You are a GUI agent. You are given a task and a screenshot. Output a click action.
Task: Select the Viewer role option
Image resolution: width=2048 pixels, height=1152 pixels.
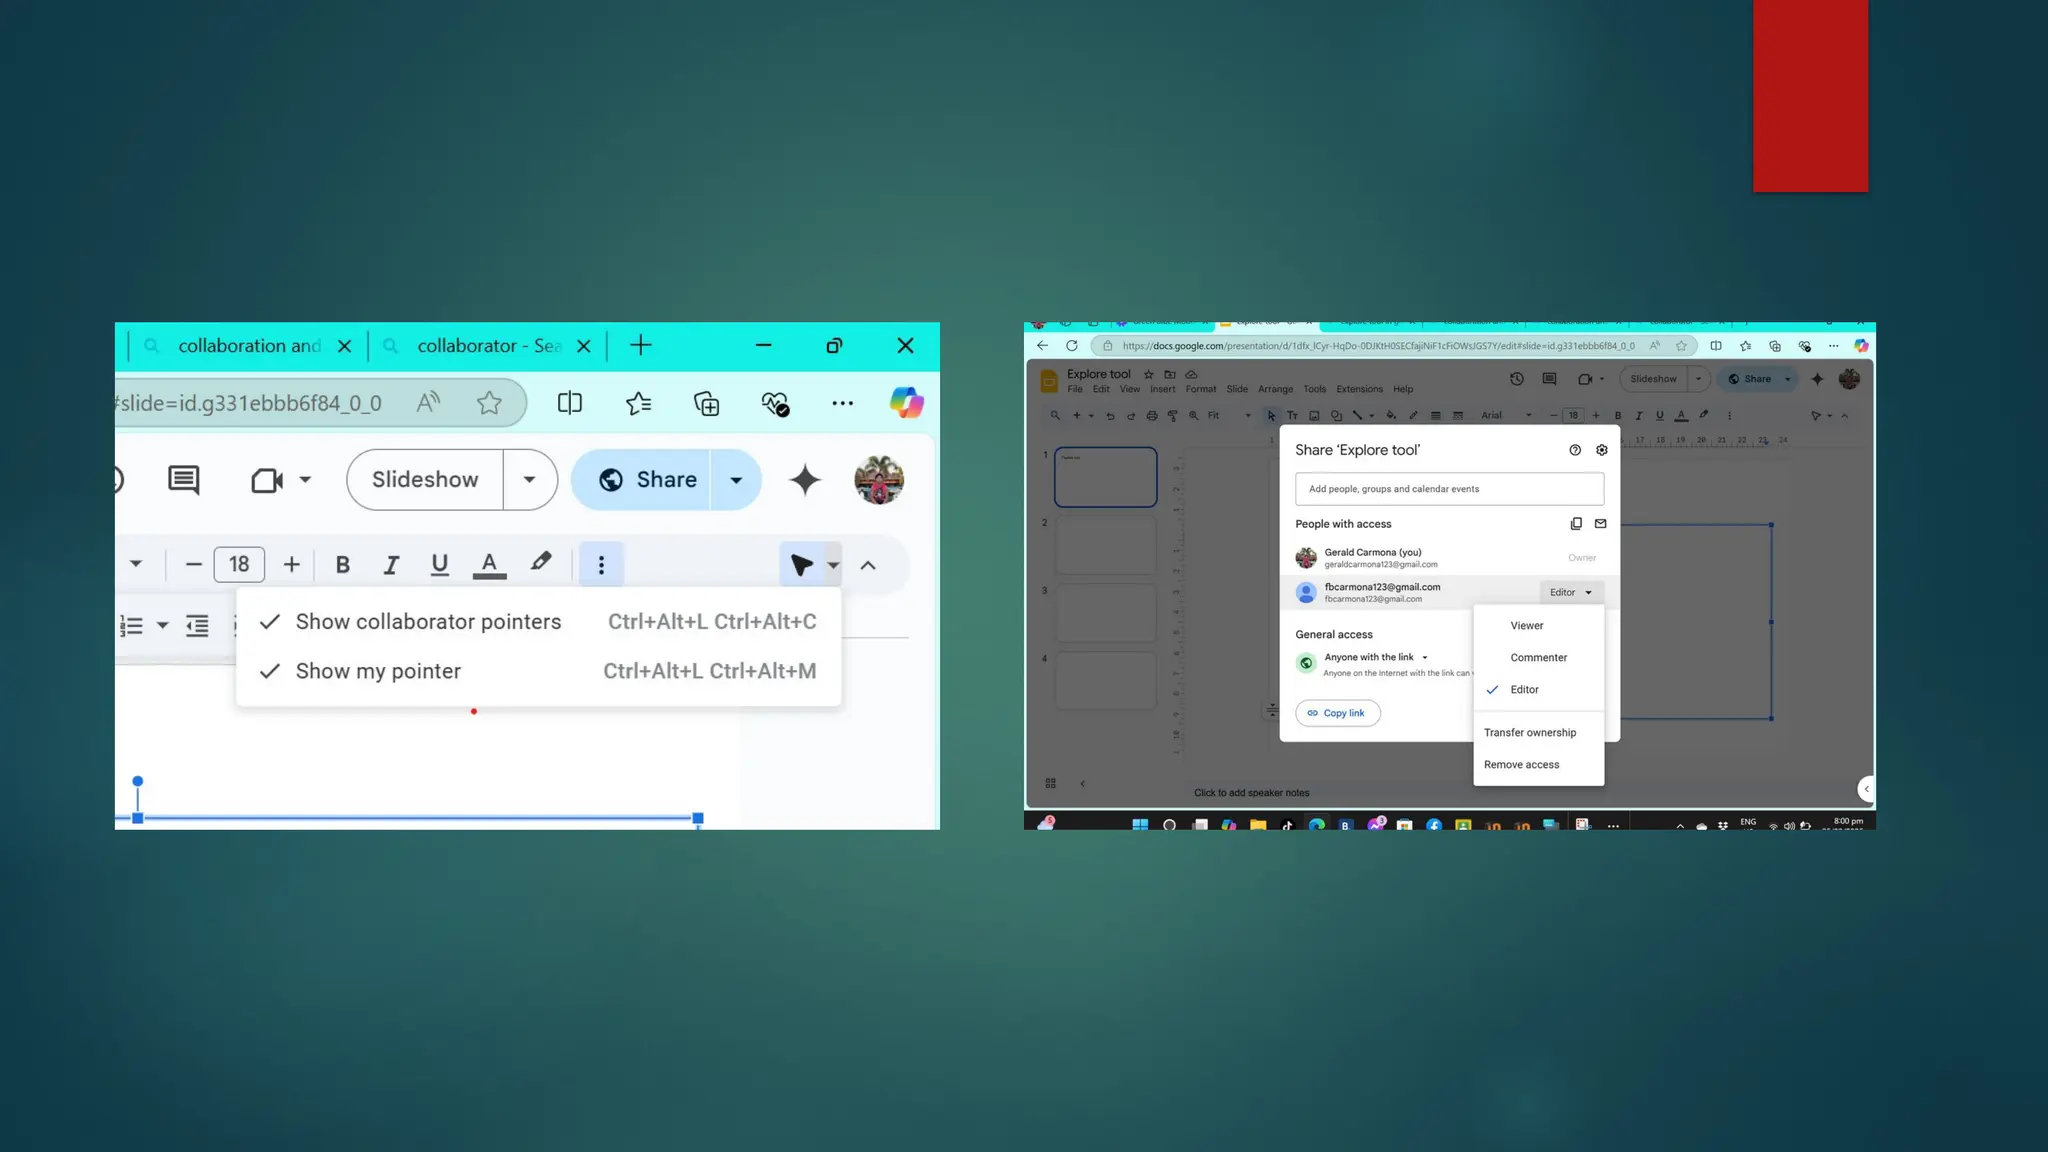coord(1527,626)
